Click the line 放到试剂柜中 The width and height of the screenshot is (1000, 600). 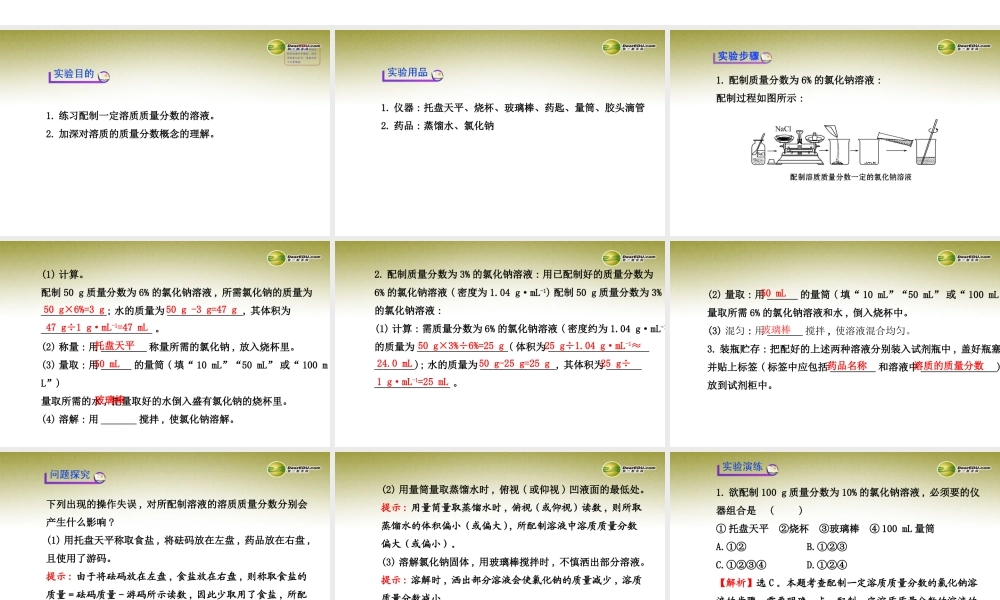[740, 385]
